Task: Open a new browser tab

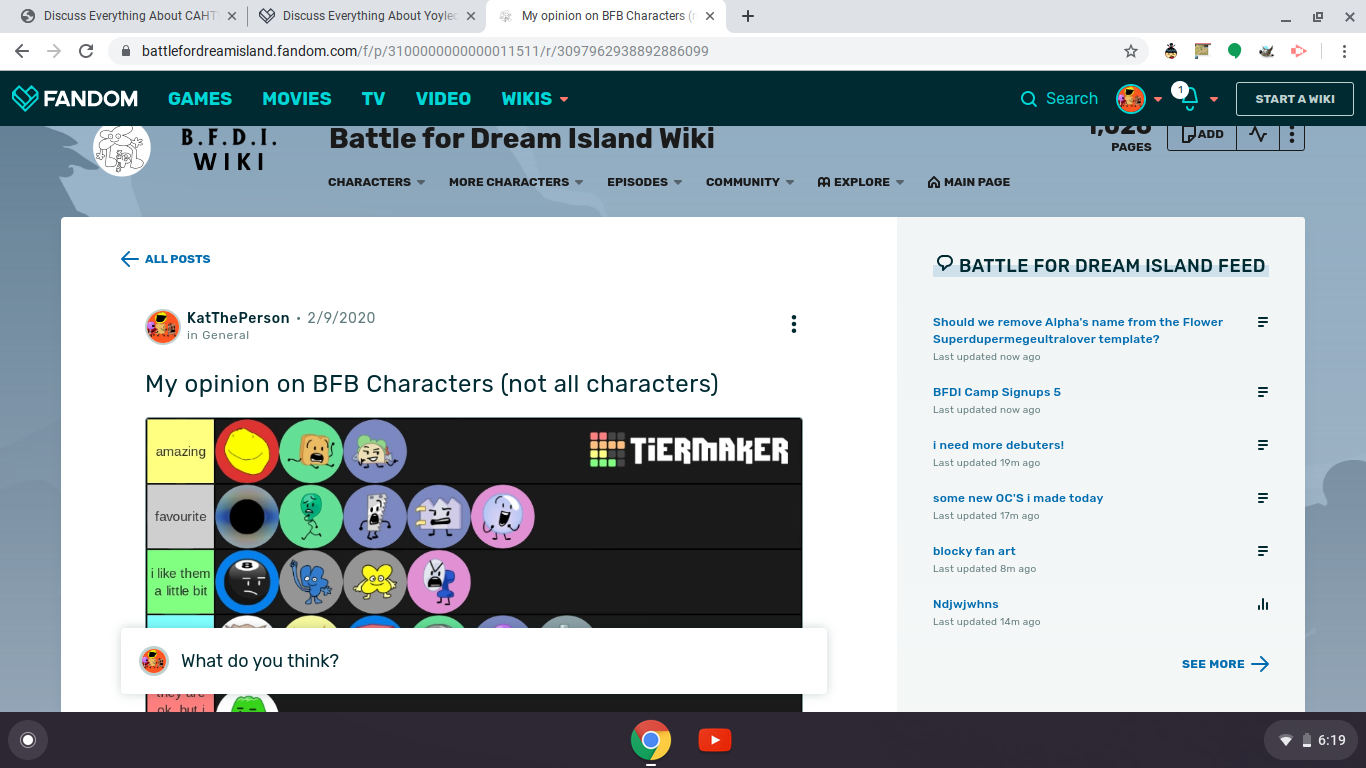Action: click(x=748, y=16)
